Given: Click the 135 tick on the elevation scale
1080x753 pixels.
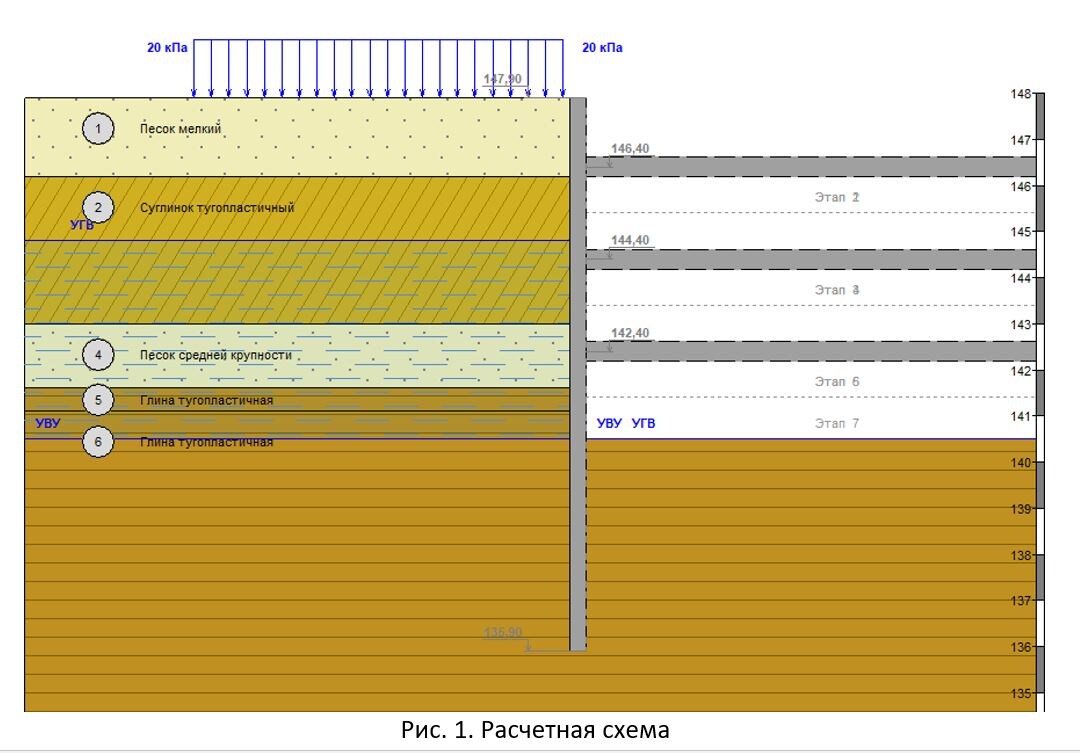Looking at the screenshot, I should 1021,693.
